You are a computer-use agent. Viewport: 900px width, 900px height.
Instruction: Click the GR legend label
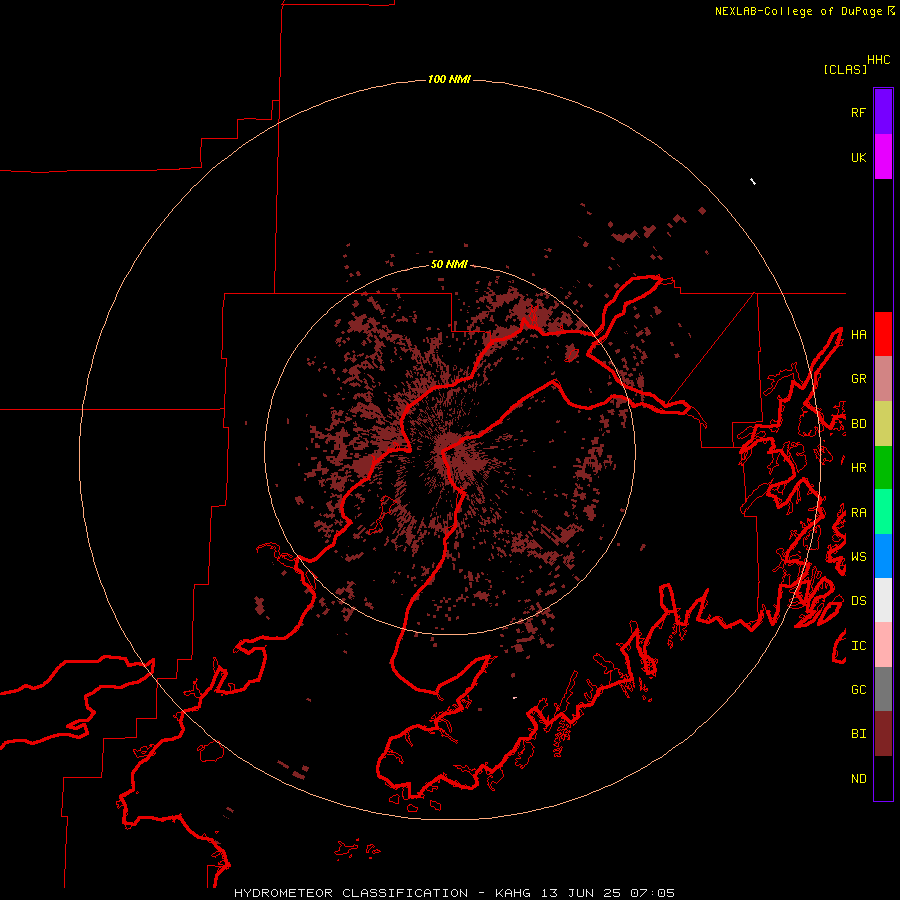[x=858, y=378]
